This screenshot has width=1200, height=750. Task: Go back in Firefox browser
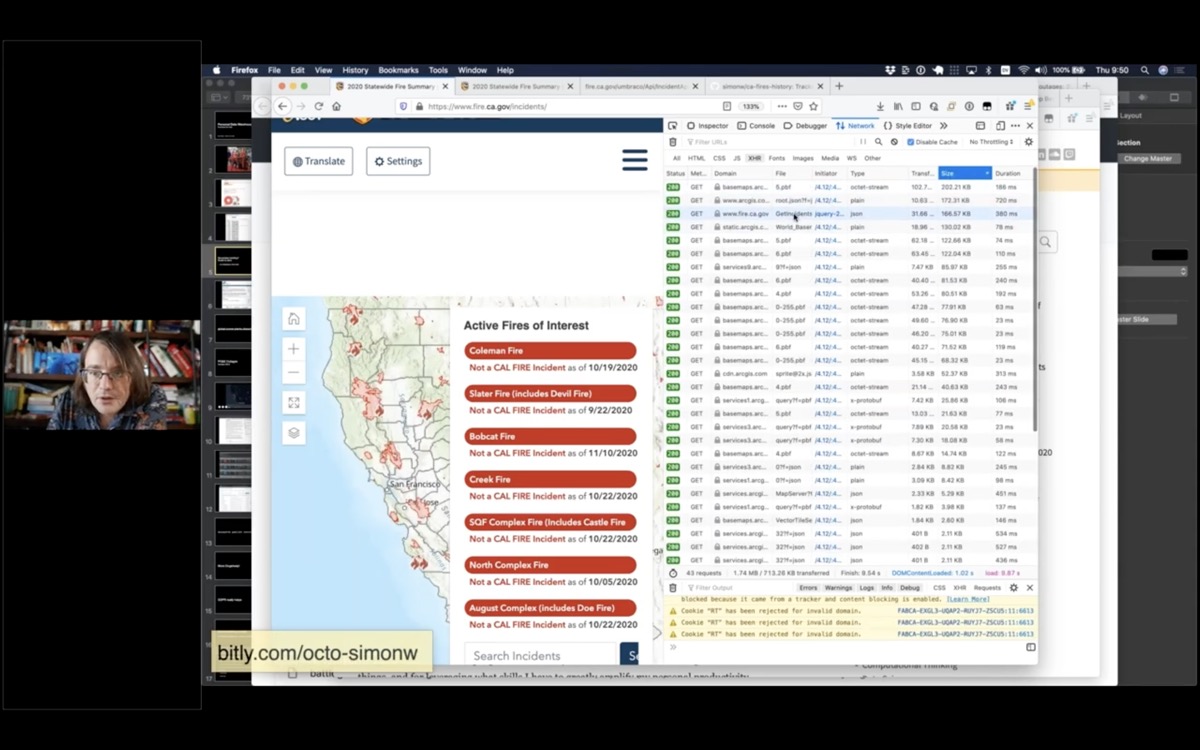click(x=282, y=106)
